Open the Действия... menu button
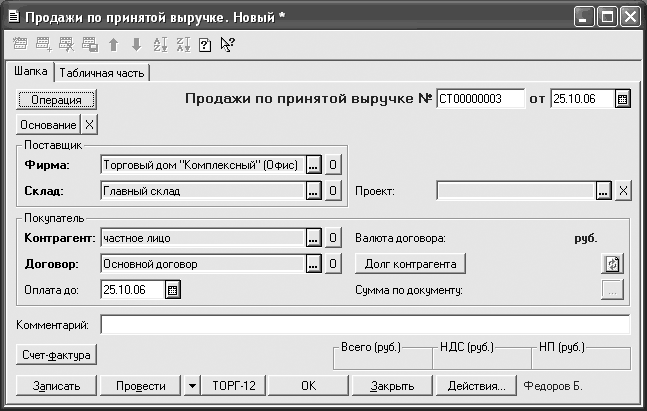This screenshot has height=411, width=647. coord(477,385)
